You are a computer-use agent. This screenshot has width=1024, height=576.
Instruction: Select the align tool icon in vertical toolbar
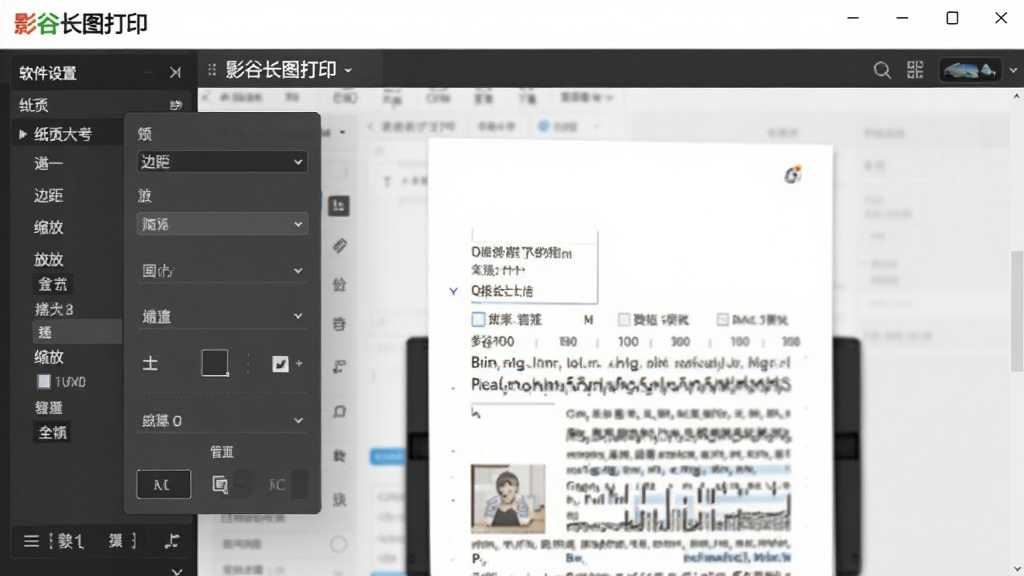[340, 367]
